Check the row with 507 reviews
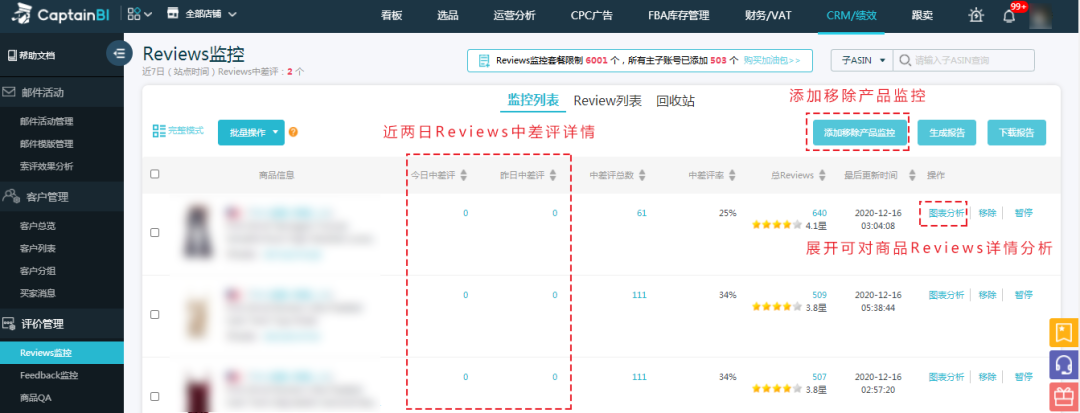 [154, 396]
